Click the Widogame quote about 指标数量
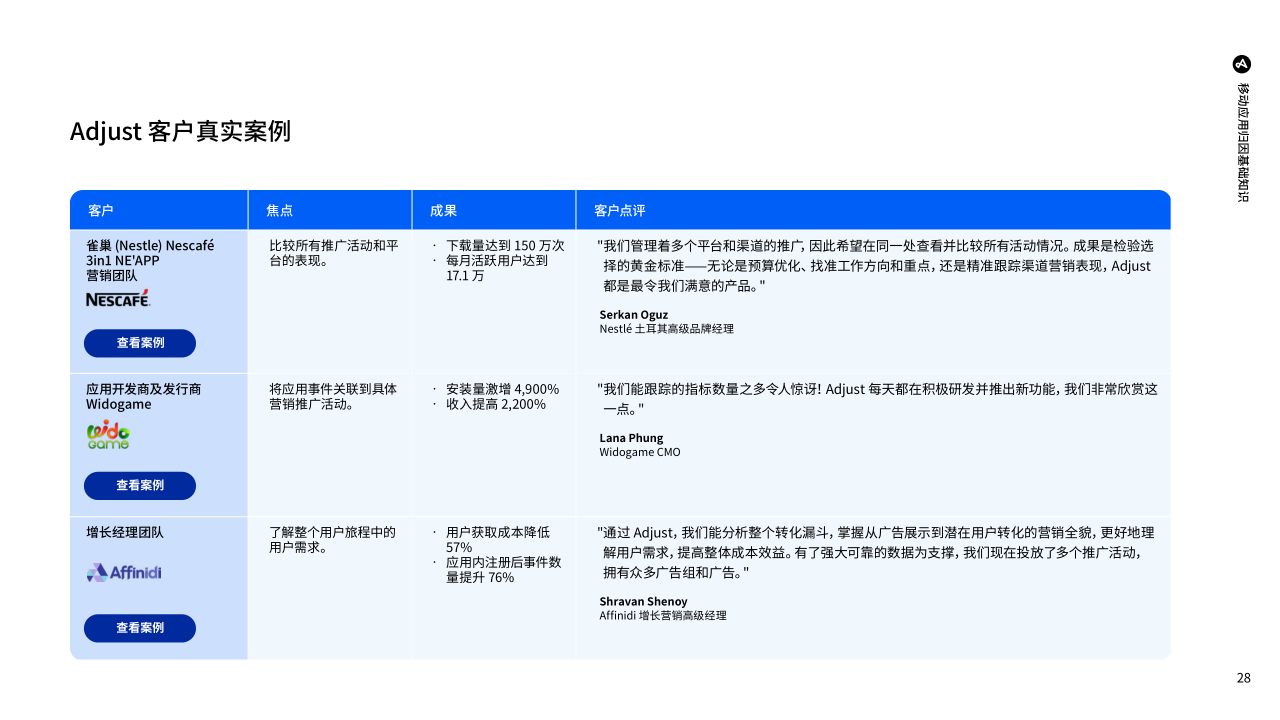The image size is (1280, 720). pyautogui.click(x=877, y=398)
